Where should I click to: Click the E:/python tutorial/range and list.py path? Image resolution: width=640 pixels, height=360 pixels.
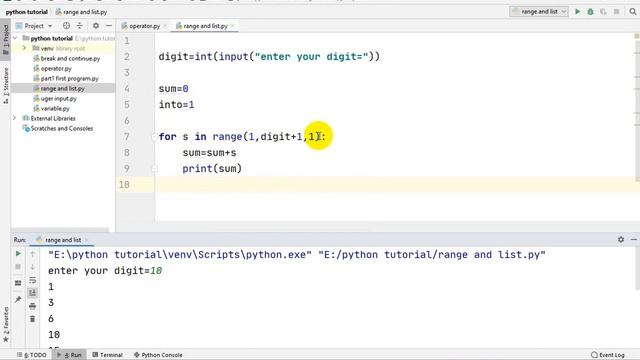(x=432, y=255)
